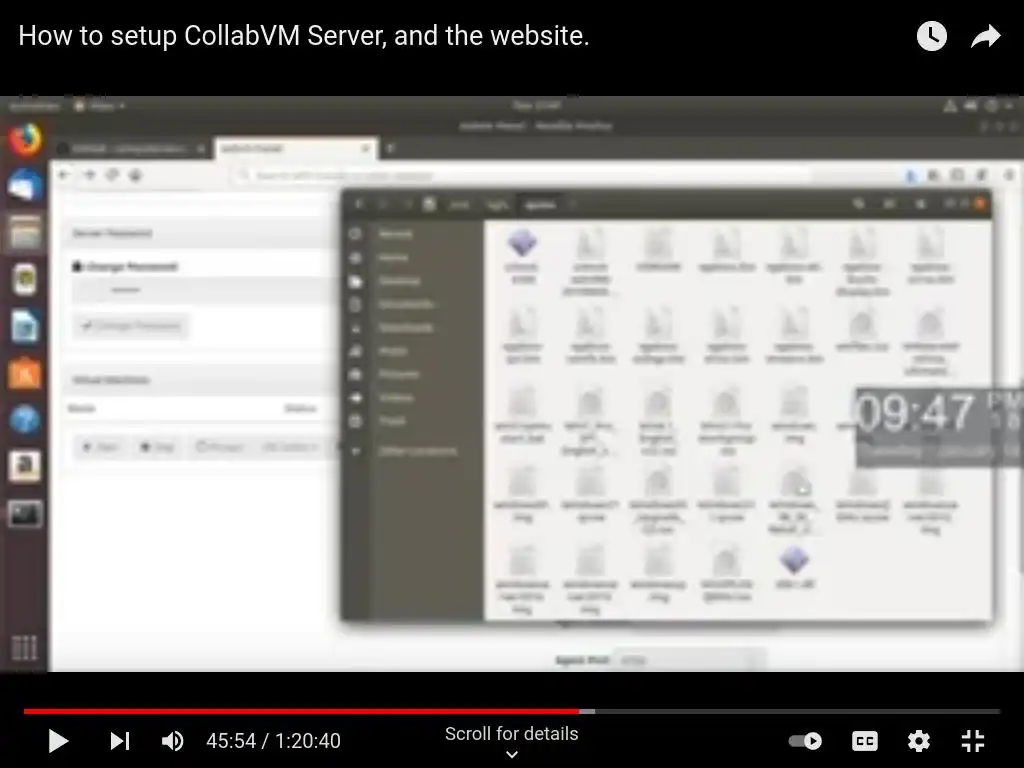Show Applications grid in the dock
Viewport: 1024px width, 768px height.
coord(25,647)
